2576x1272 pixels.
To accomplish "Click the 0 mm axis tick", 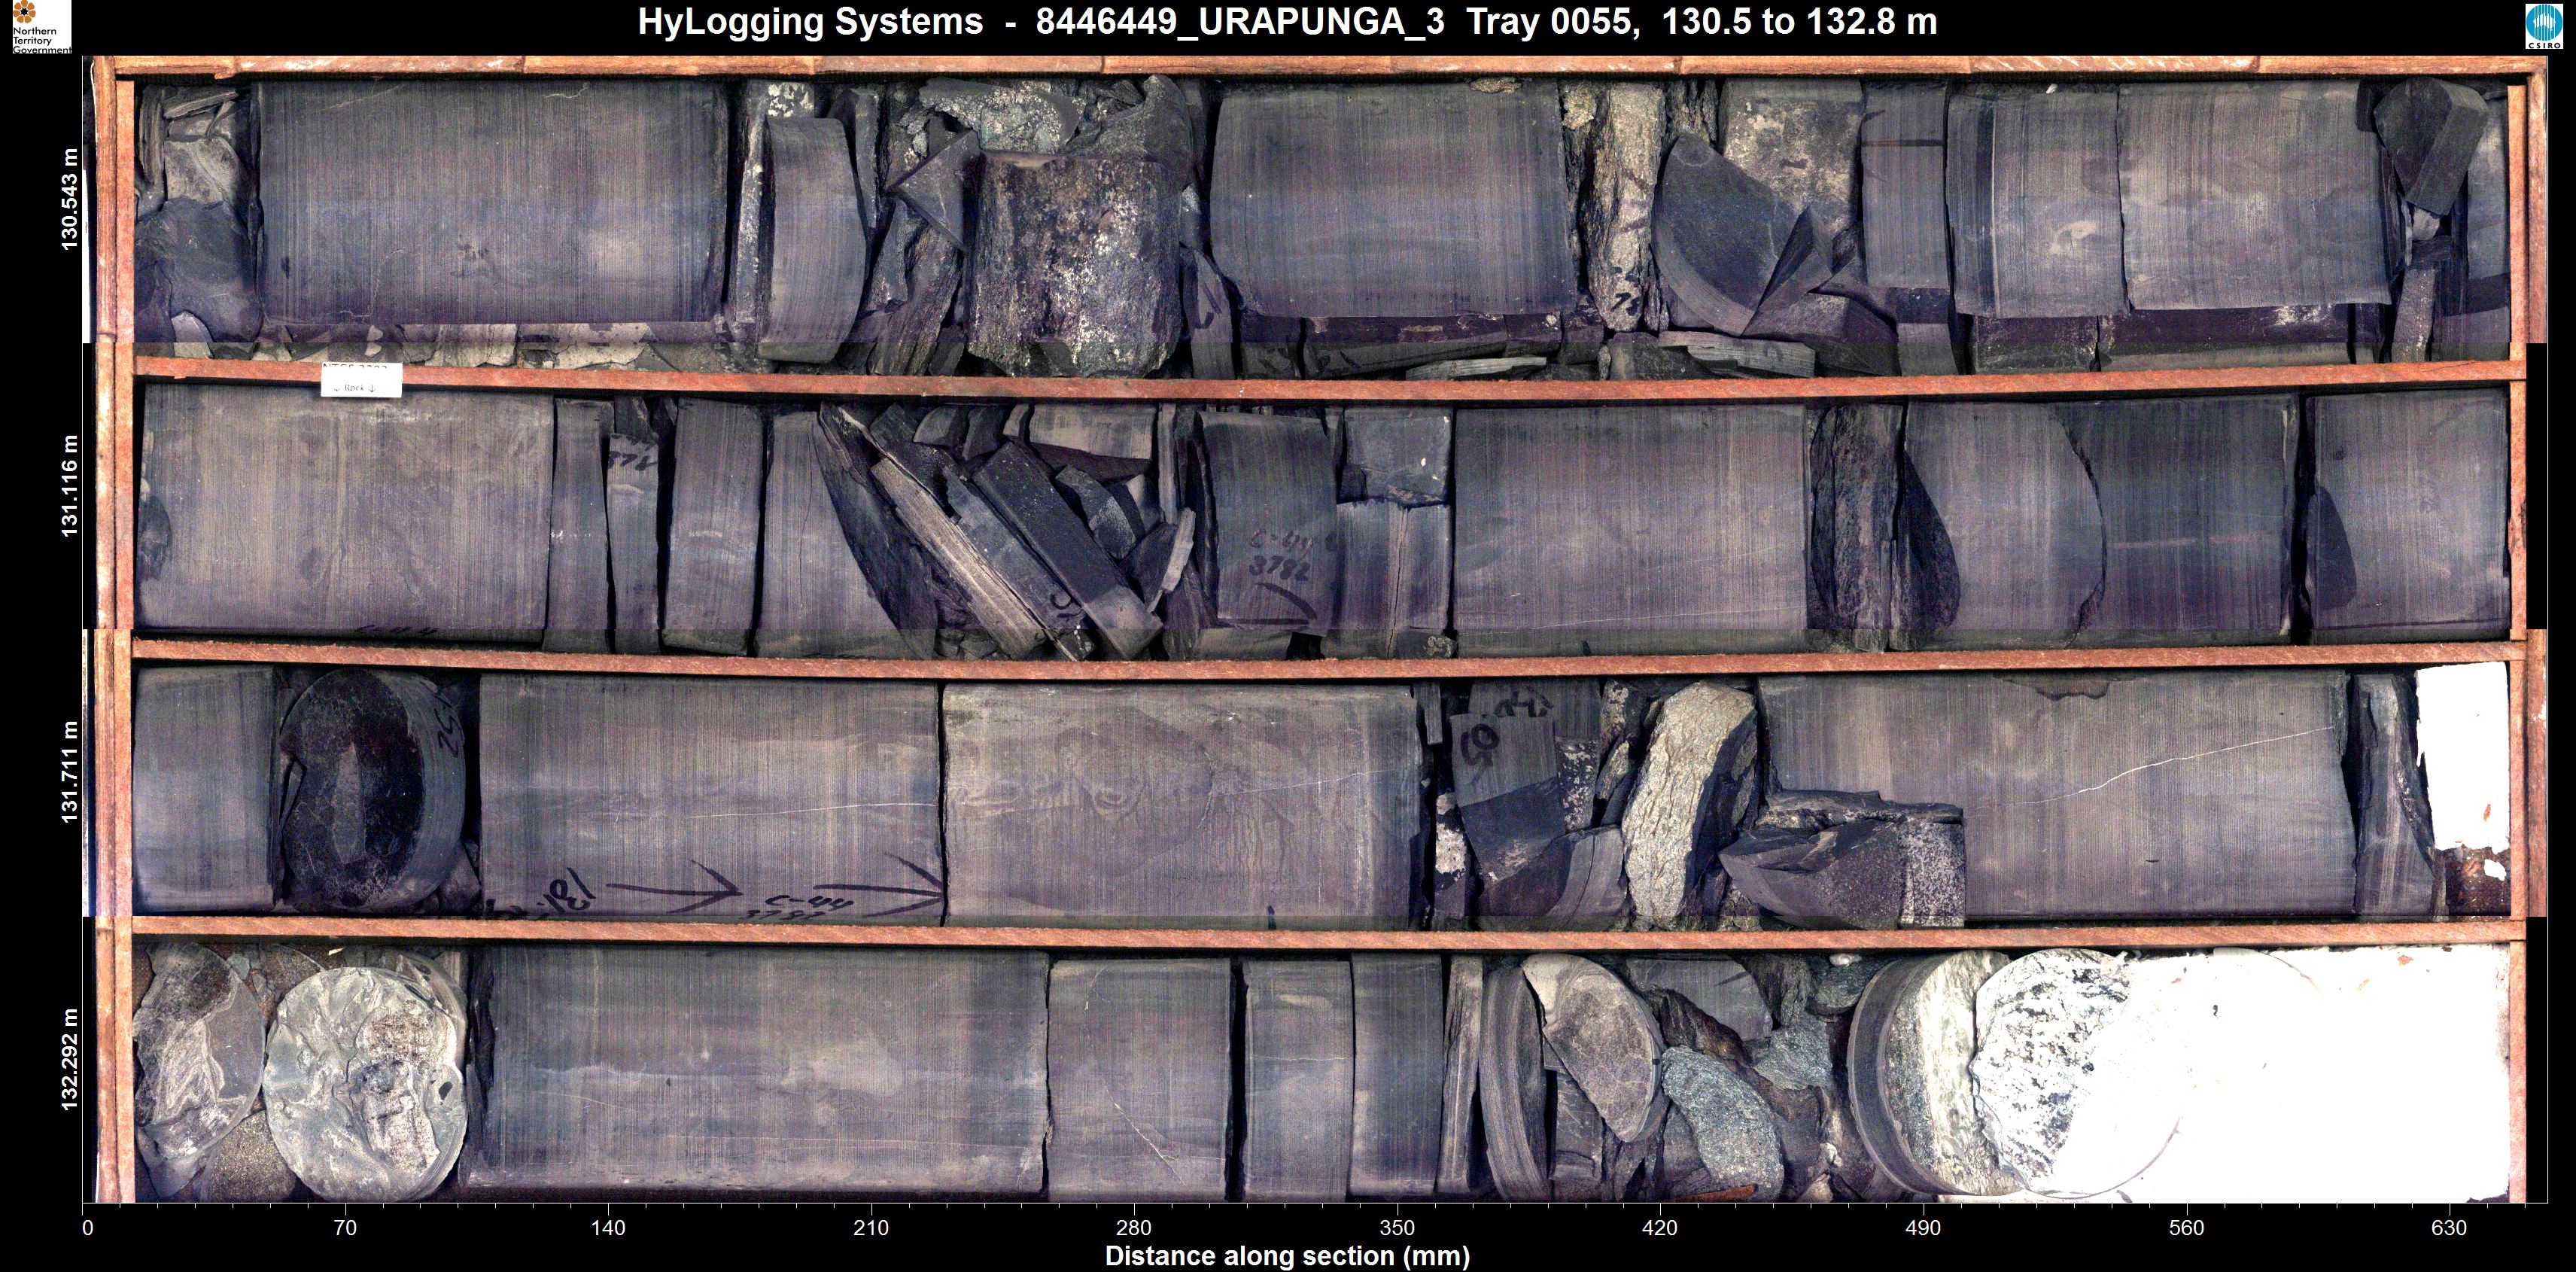I will point(88,1227).
